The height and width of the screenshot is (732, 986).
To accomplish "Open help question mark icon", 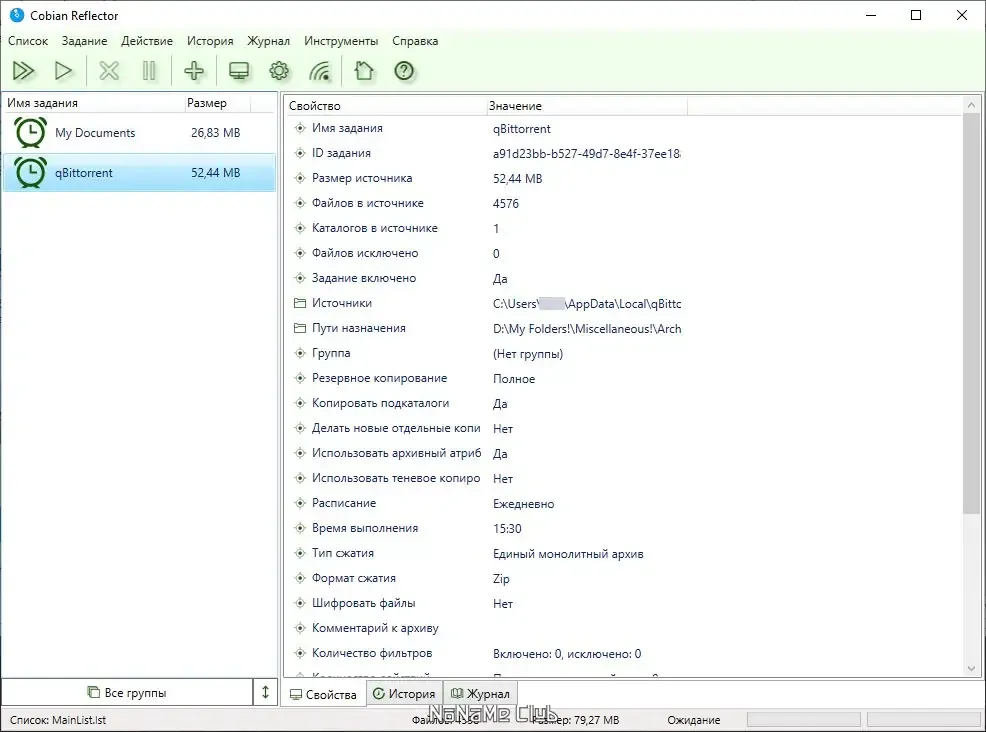I will pos(404,71).
